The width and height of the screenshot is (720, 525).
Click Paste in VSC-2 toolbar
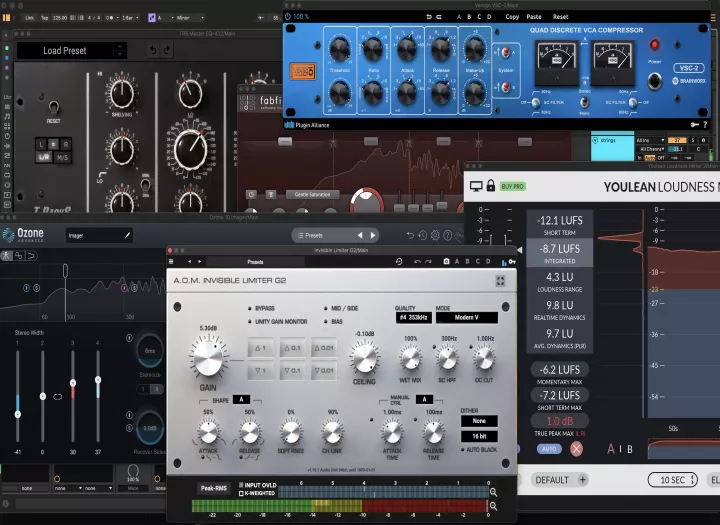[x=534, y=17]
